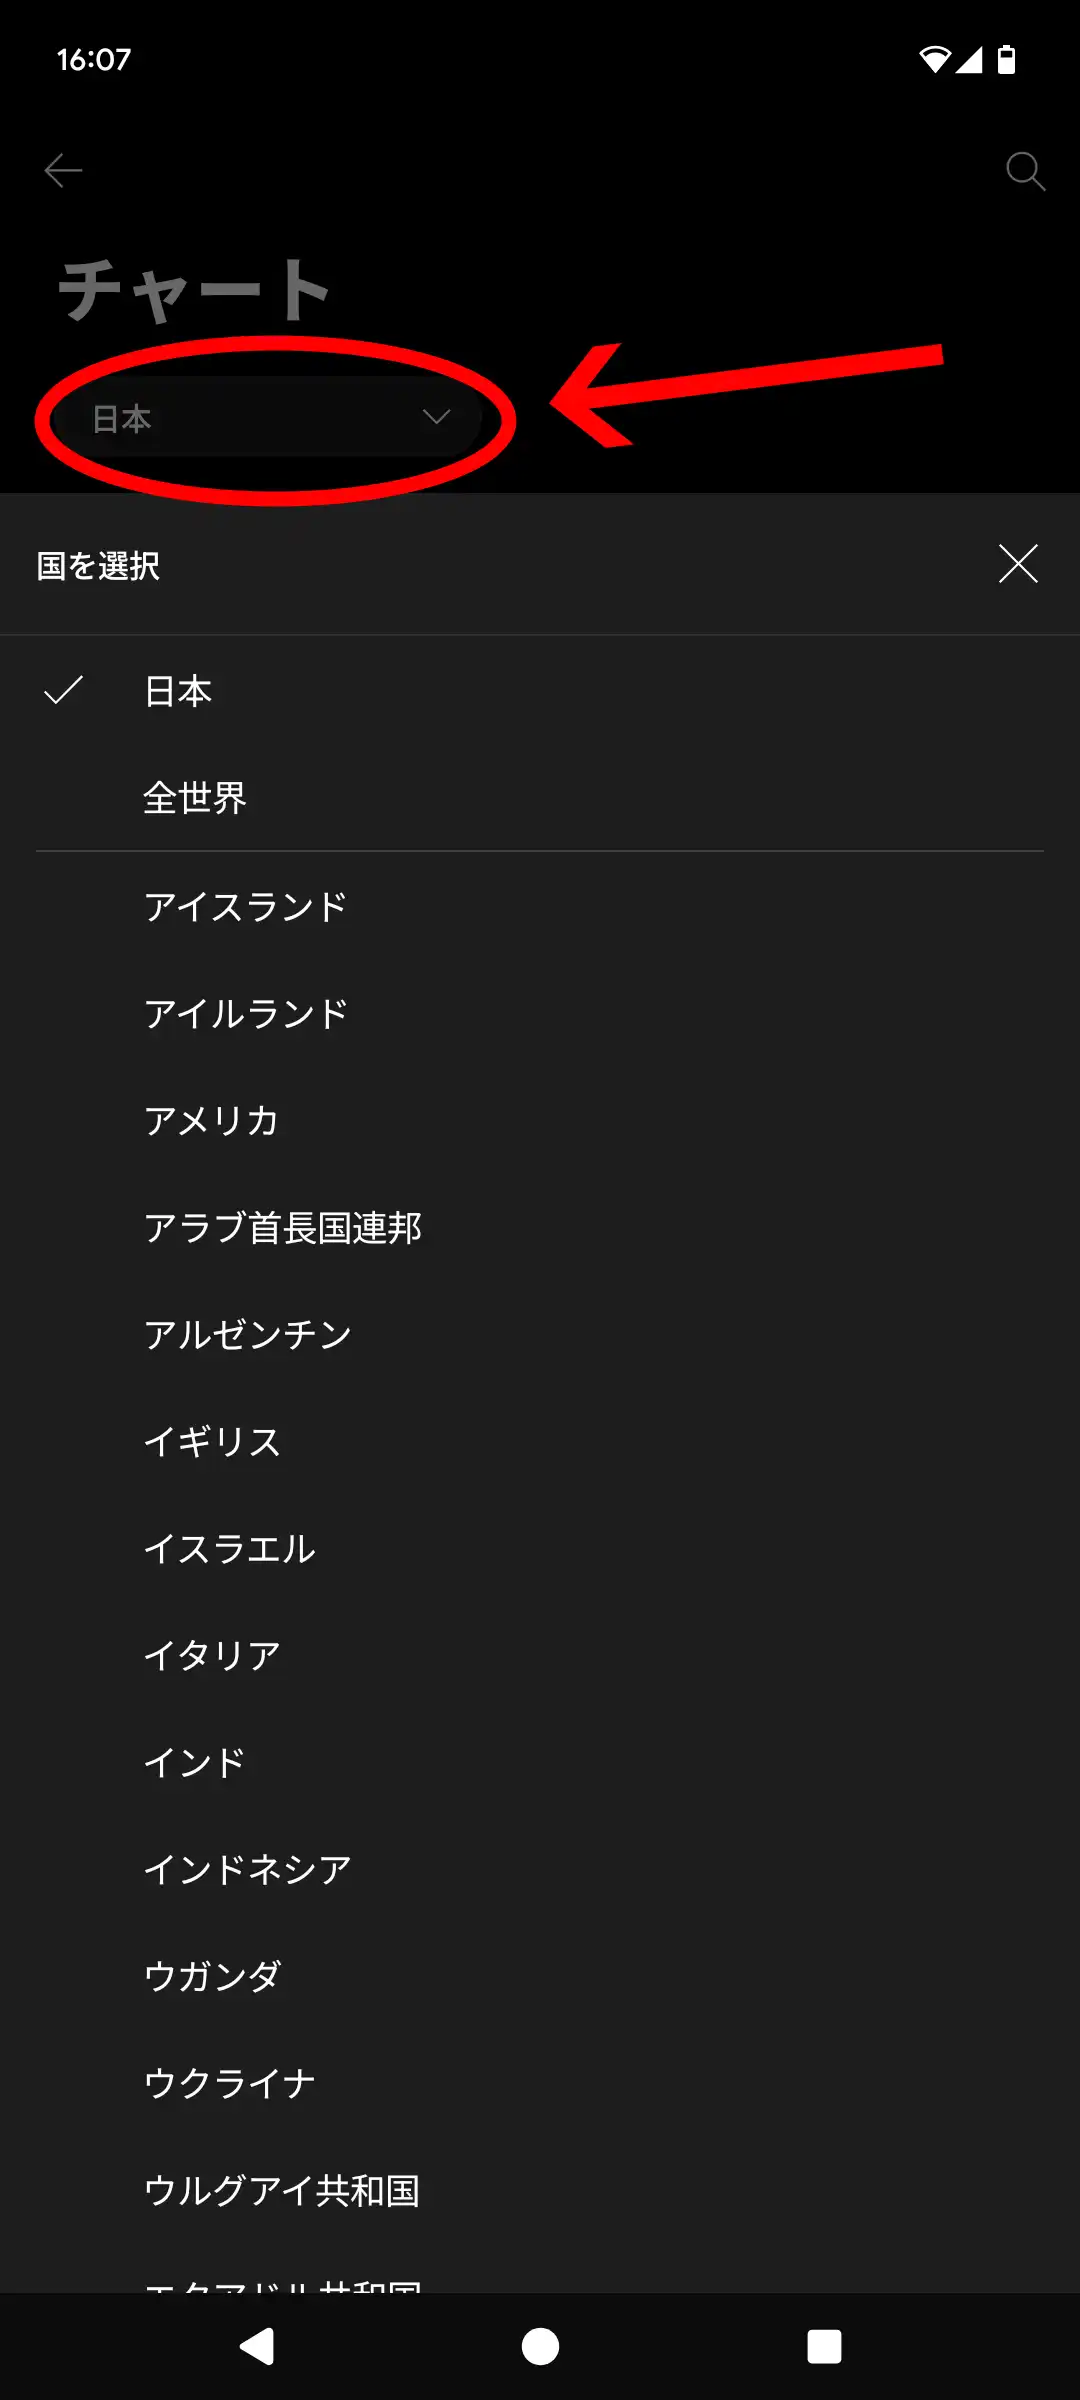This screenshot has width=1080, height=2400.
Task: Tap イギリス country option
Action: point(212,1442)
